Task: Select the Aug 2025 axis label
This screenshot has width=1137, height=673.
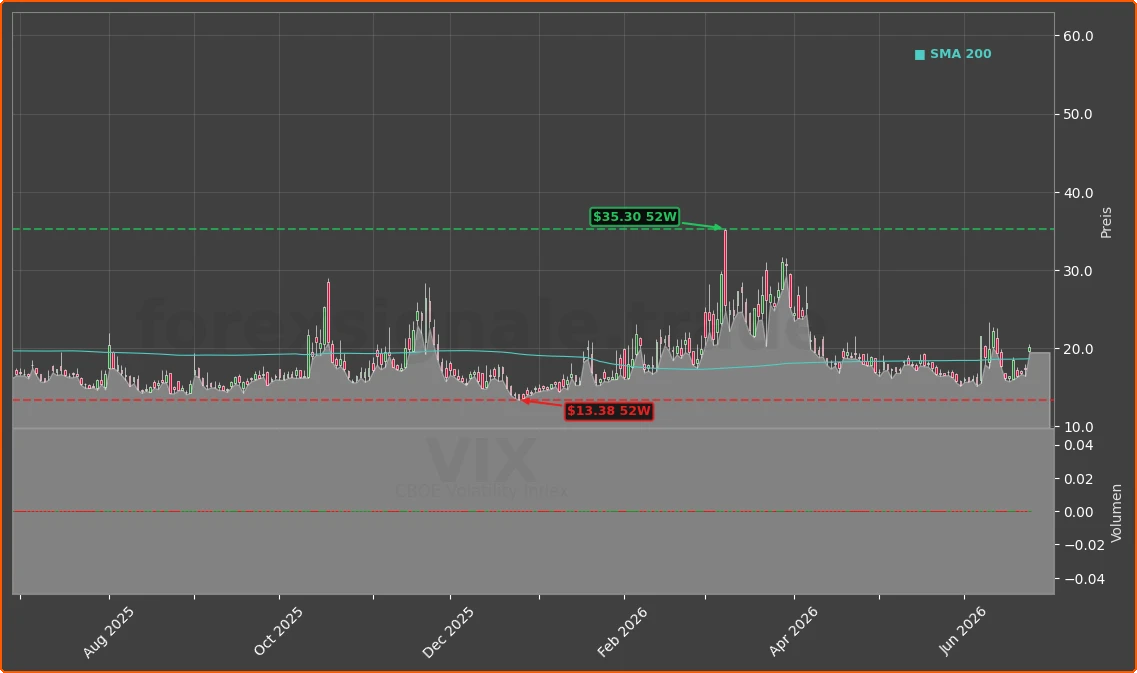Action: coord(108,632)
